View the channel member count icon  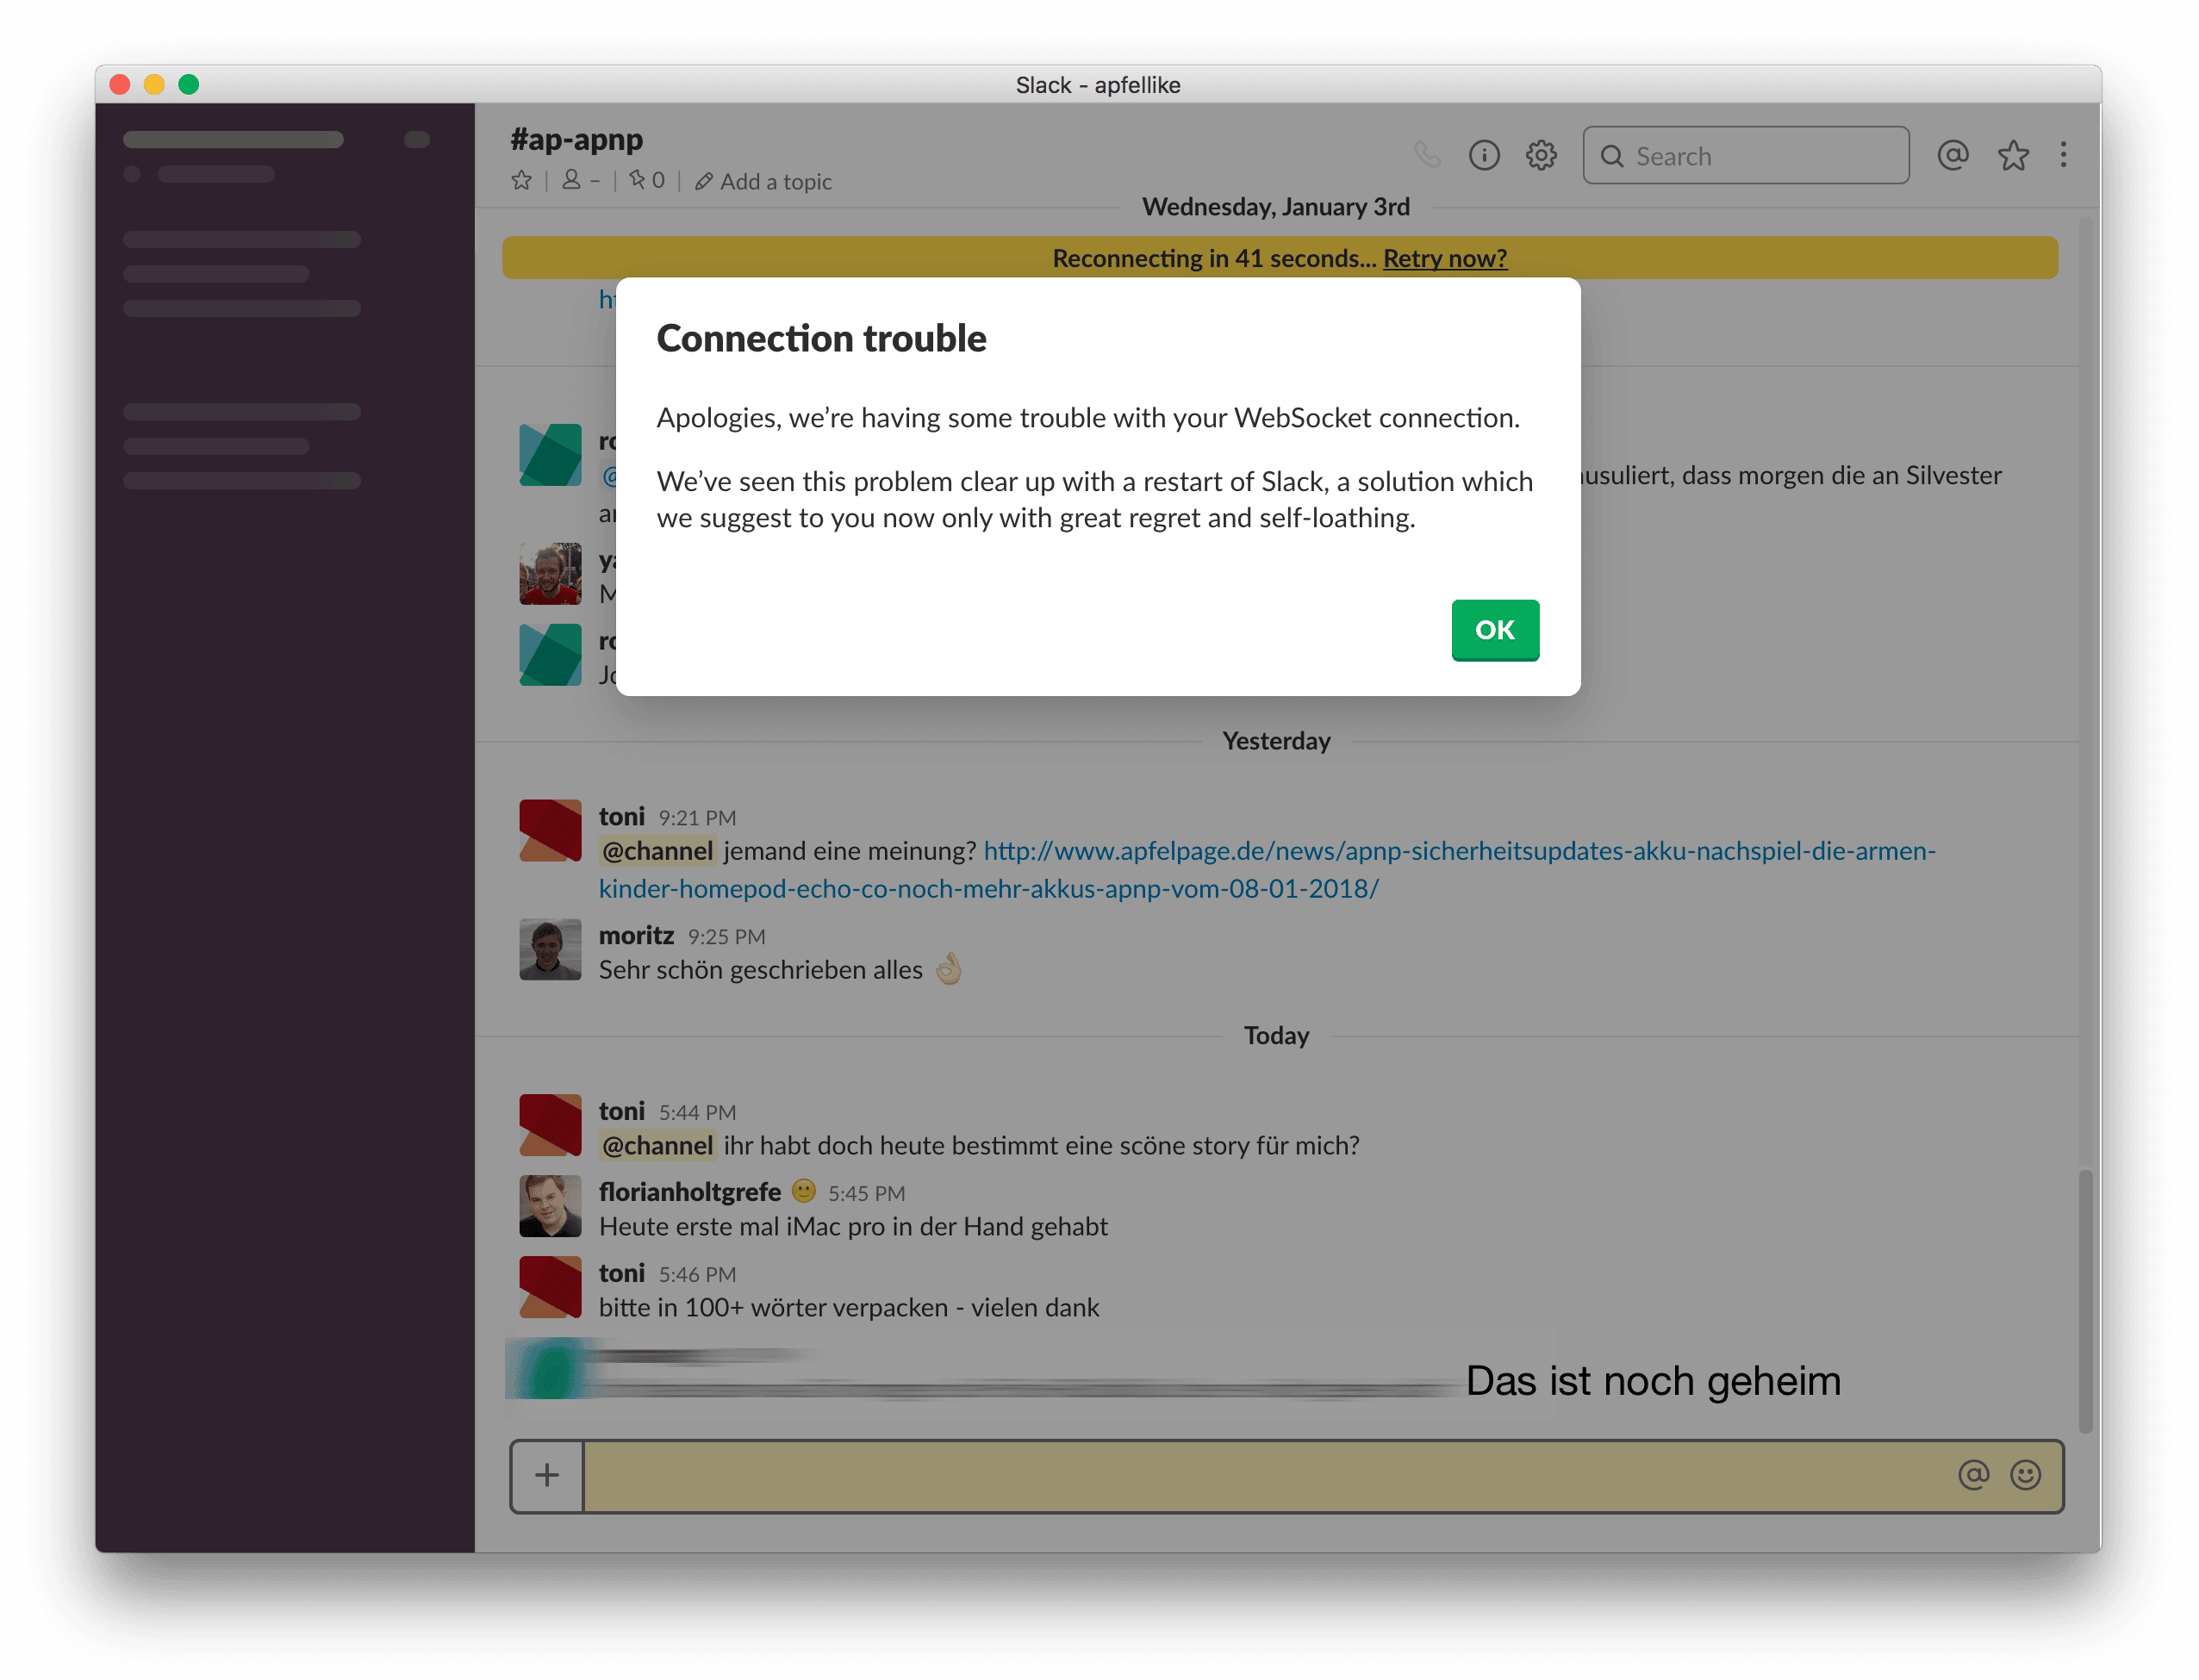[571, 180]
